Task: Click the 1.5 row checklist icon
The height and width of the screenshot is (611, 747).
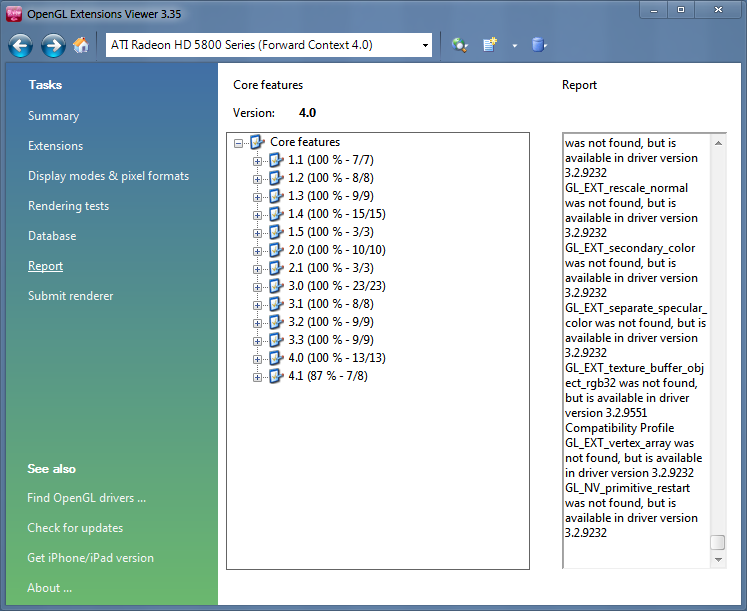Action: (276, 231)
